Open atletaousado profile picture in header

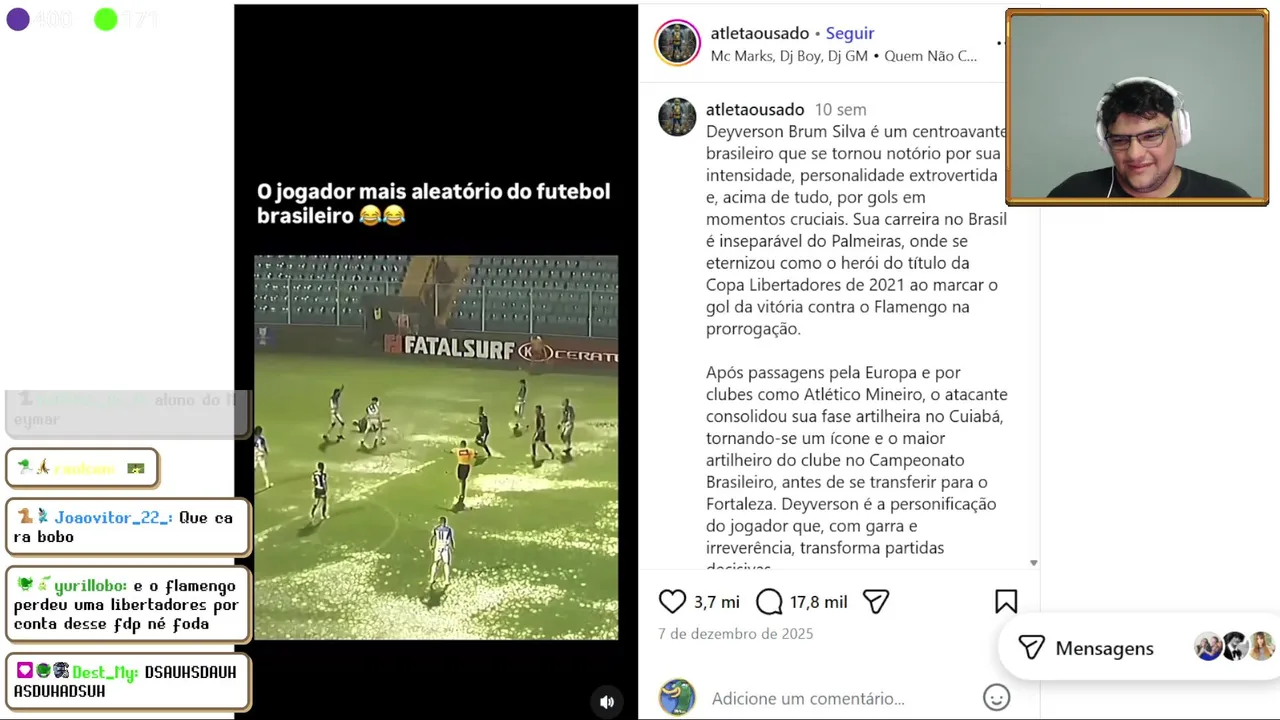click(x=677, y=43)
